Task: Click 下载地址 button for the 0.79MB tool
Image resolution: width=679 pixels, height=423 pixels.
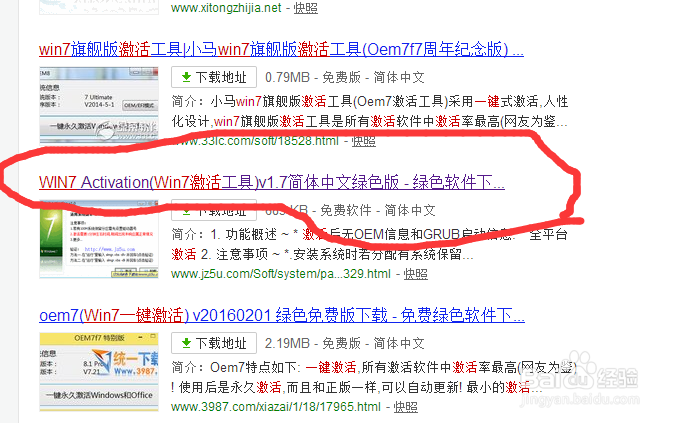Action: [214, 77]
